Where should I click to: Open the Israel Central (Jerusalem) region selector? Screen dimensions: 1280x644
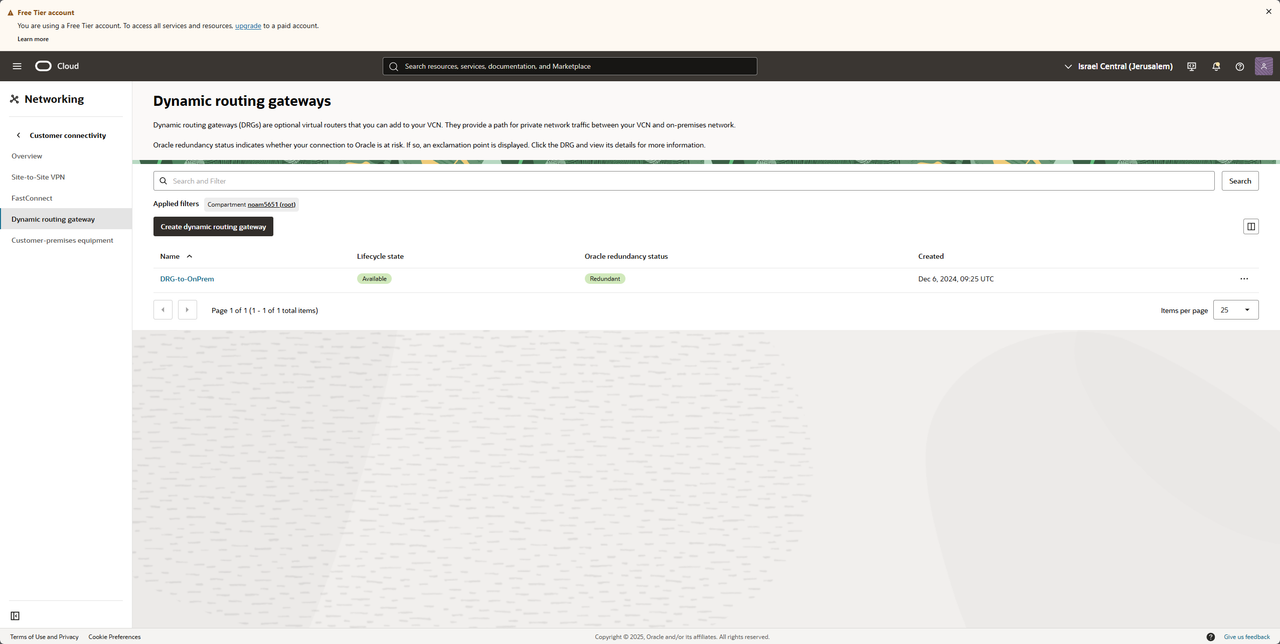pyautogui.click(x=1118, y=66)
